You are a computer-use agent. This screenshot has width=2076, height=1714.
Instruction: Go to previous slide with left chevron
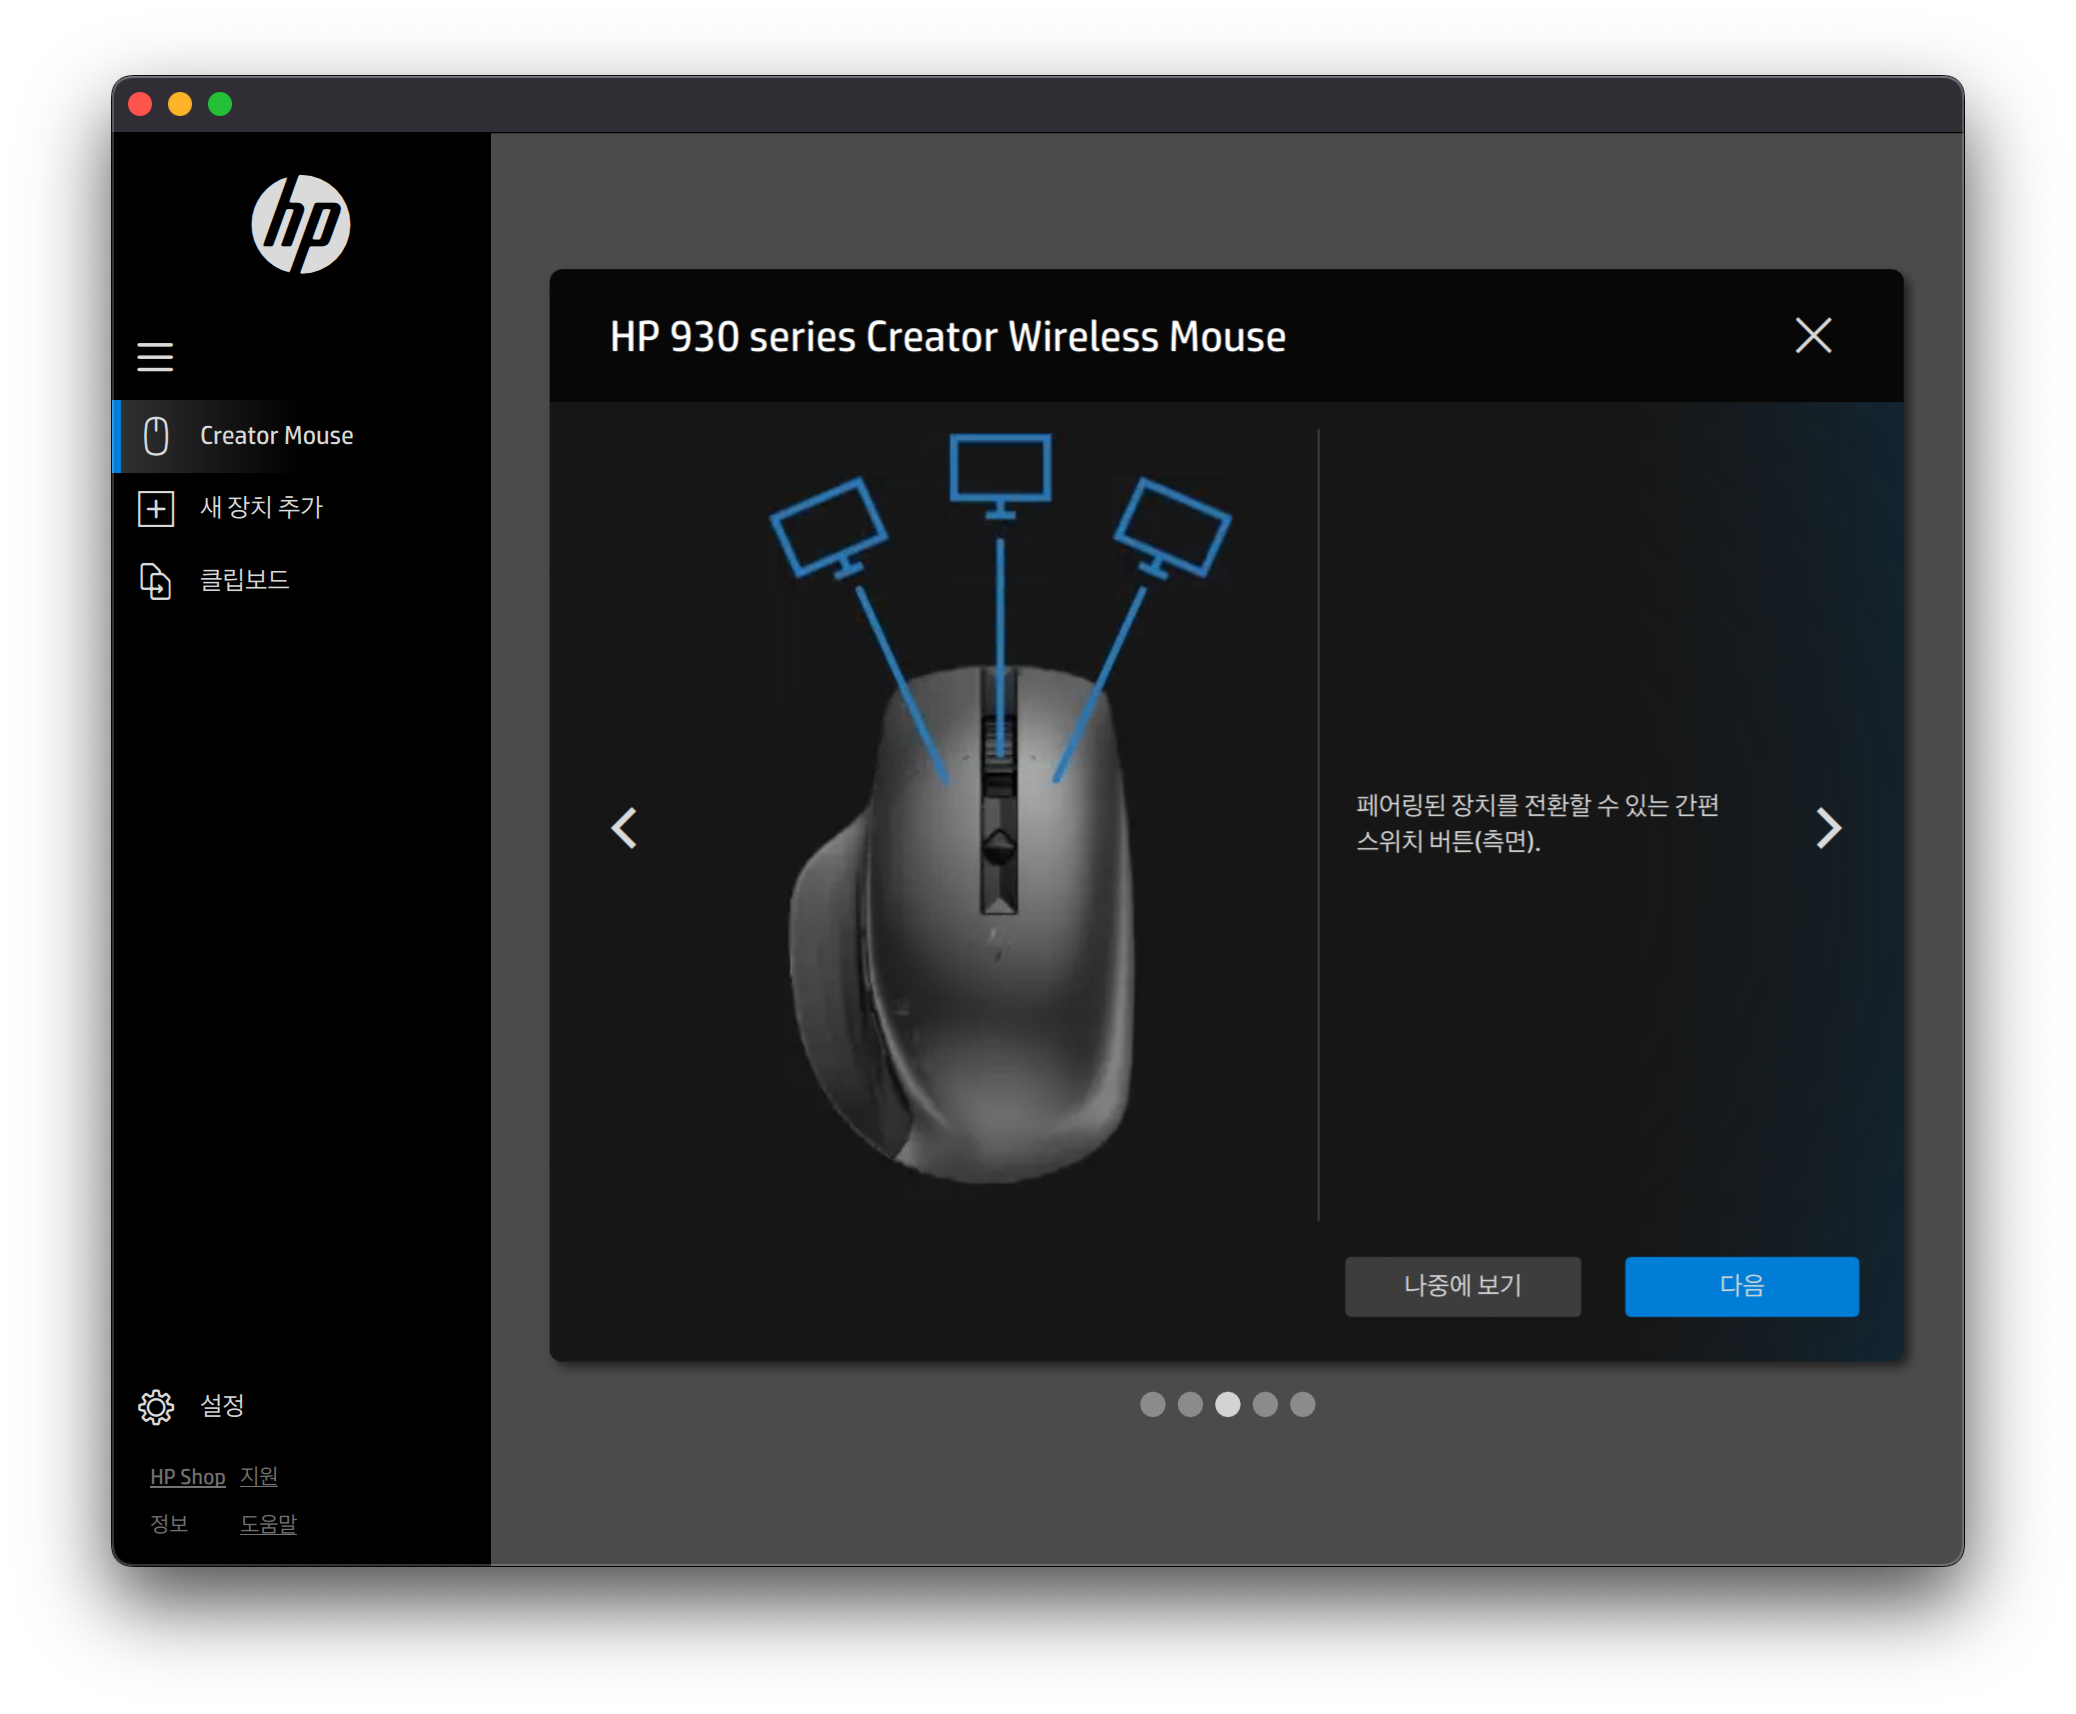coord(624,828)
